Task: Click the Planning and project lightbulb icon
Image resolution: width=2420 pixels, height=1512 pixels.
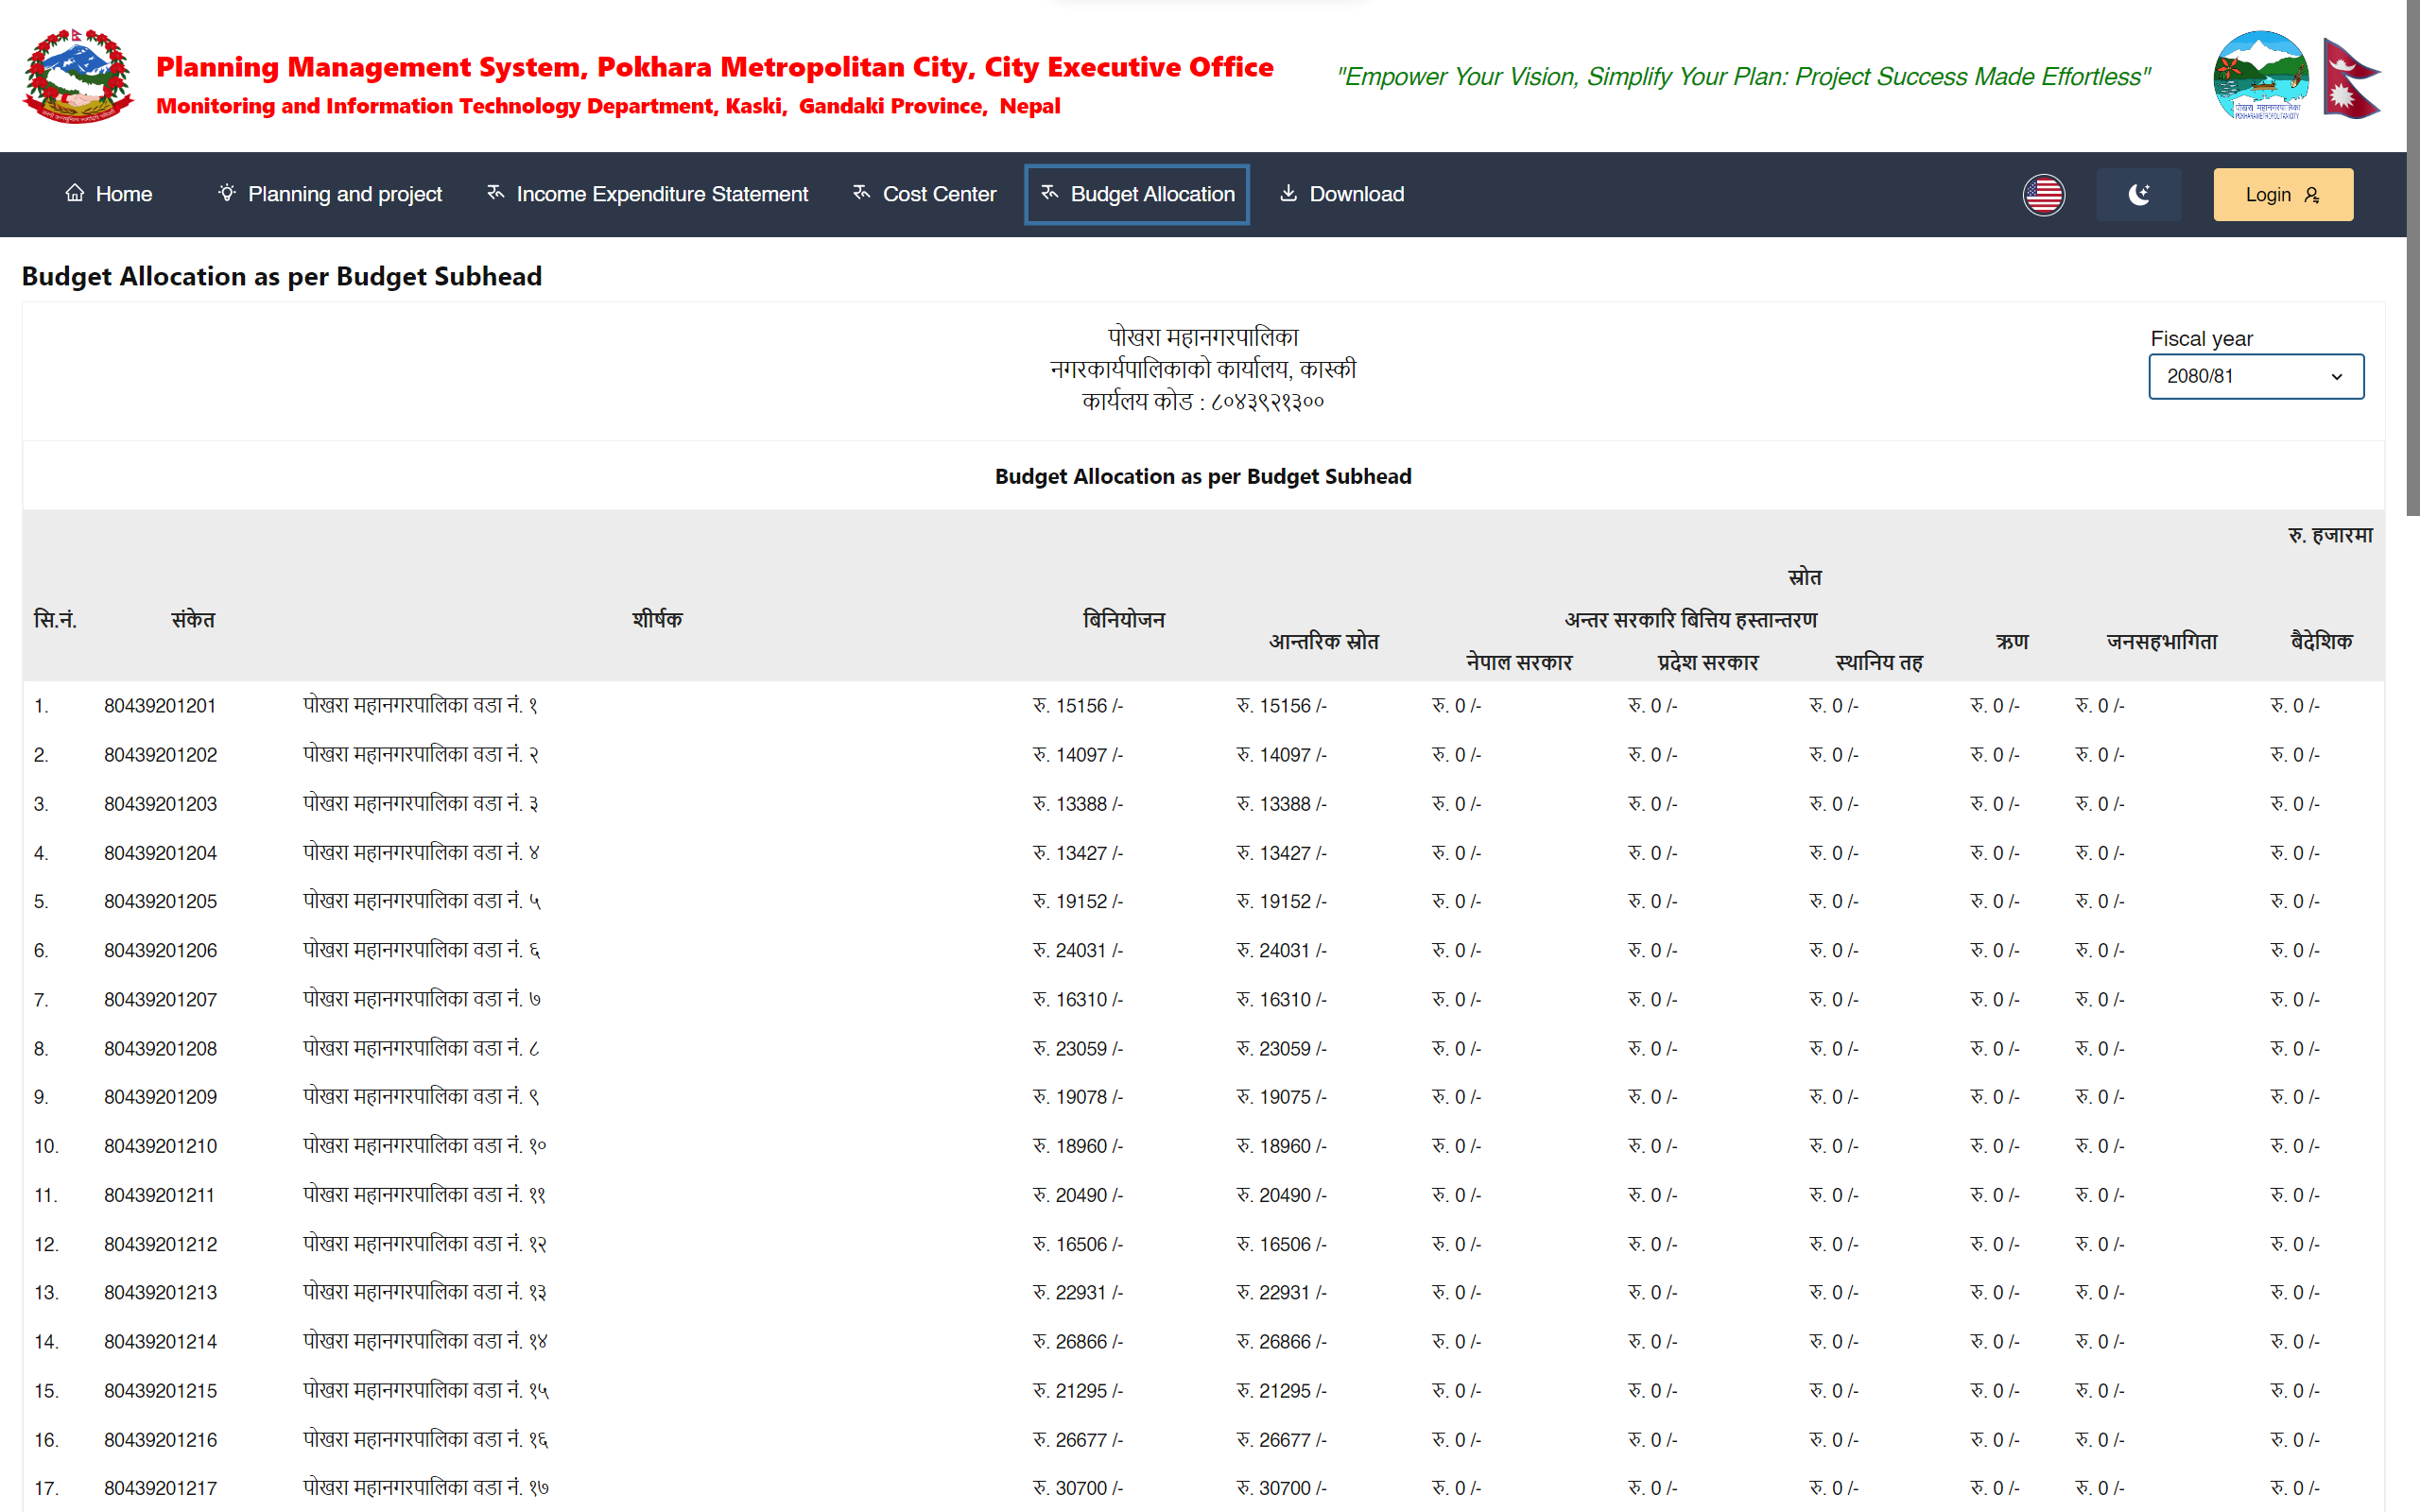Action: tap(227, 193)
